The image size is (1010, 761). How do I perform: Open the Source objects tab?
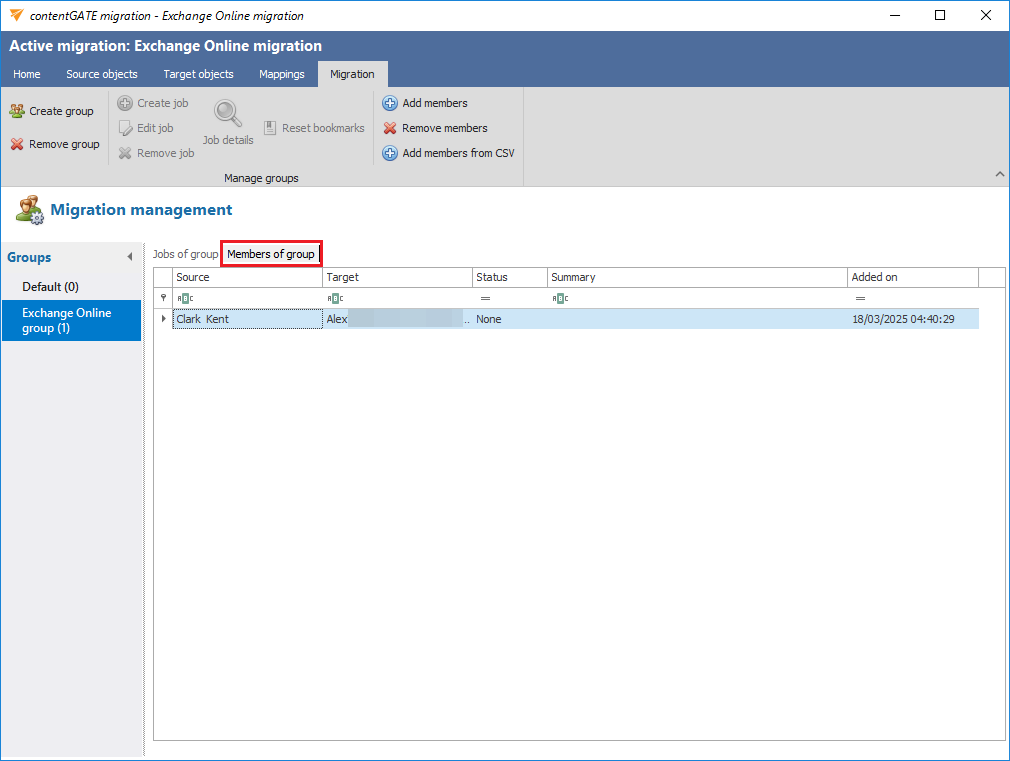pyautogui.click(x=102, y=74)
